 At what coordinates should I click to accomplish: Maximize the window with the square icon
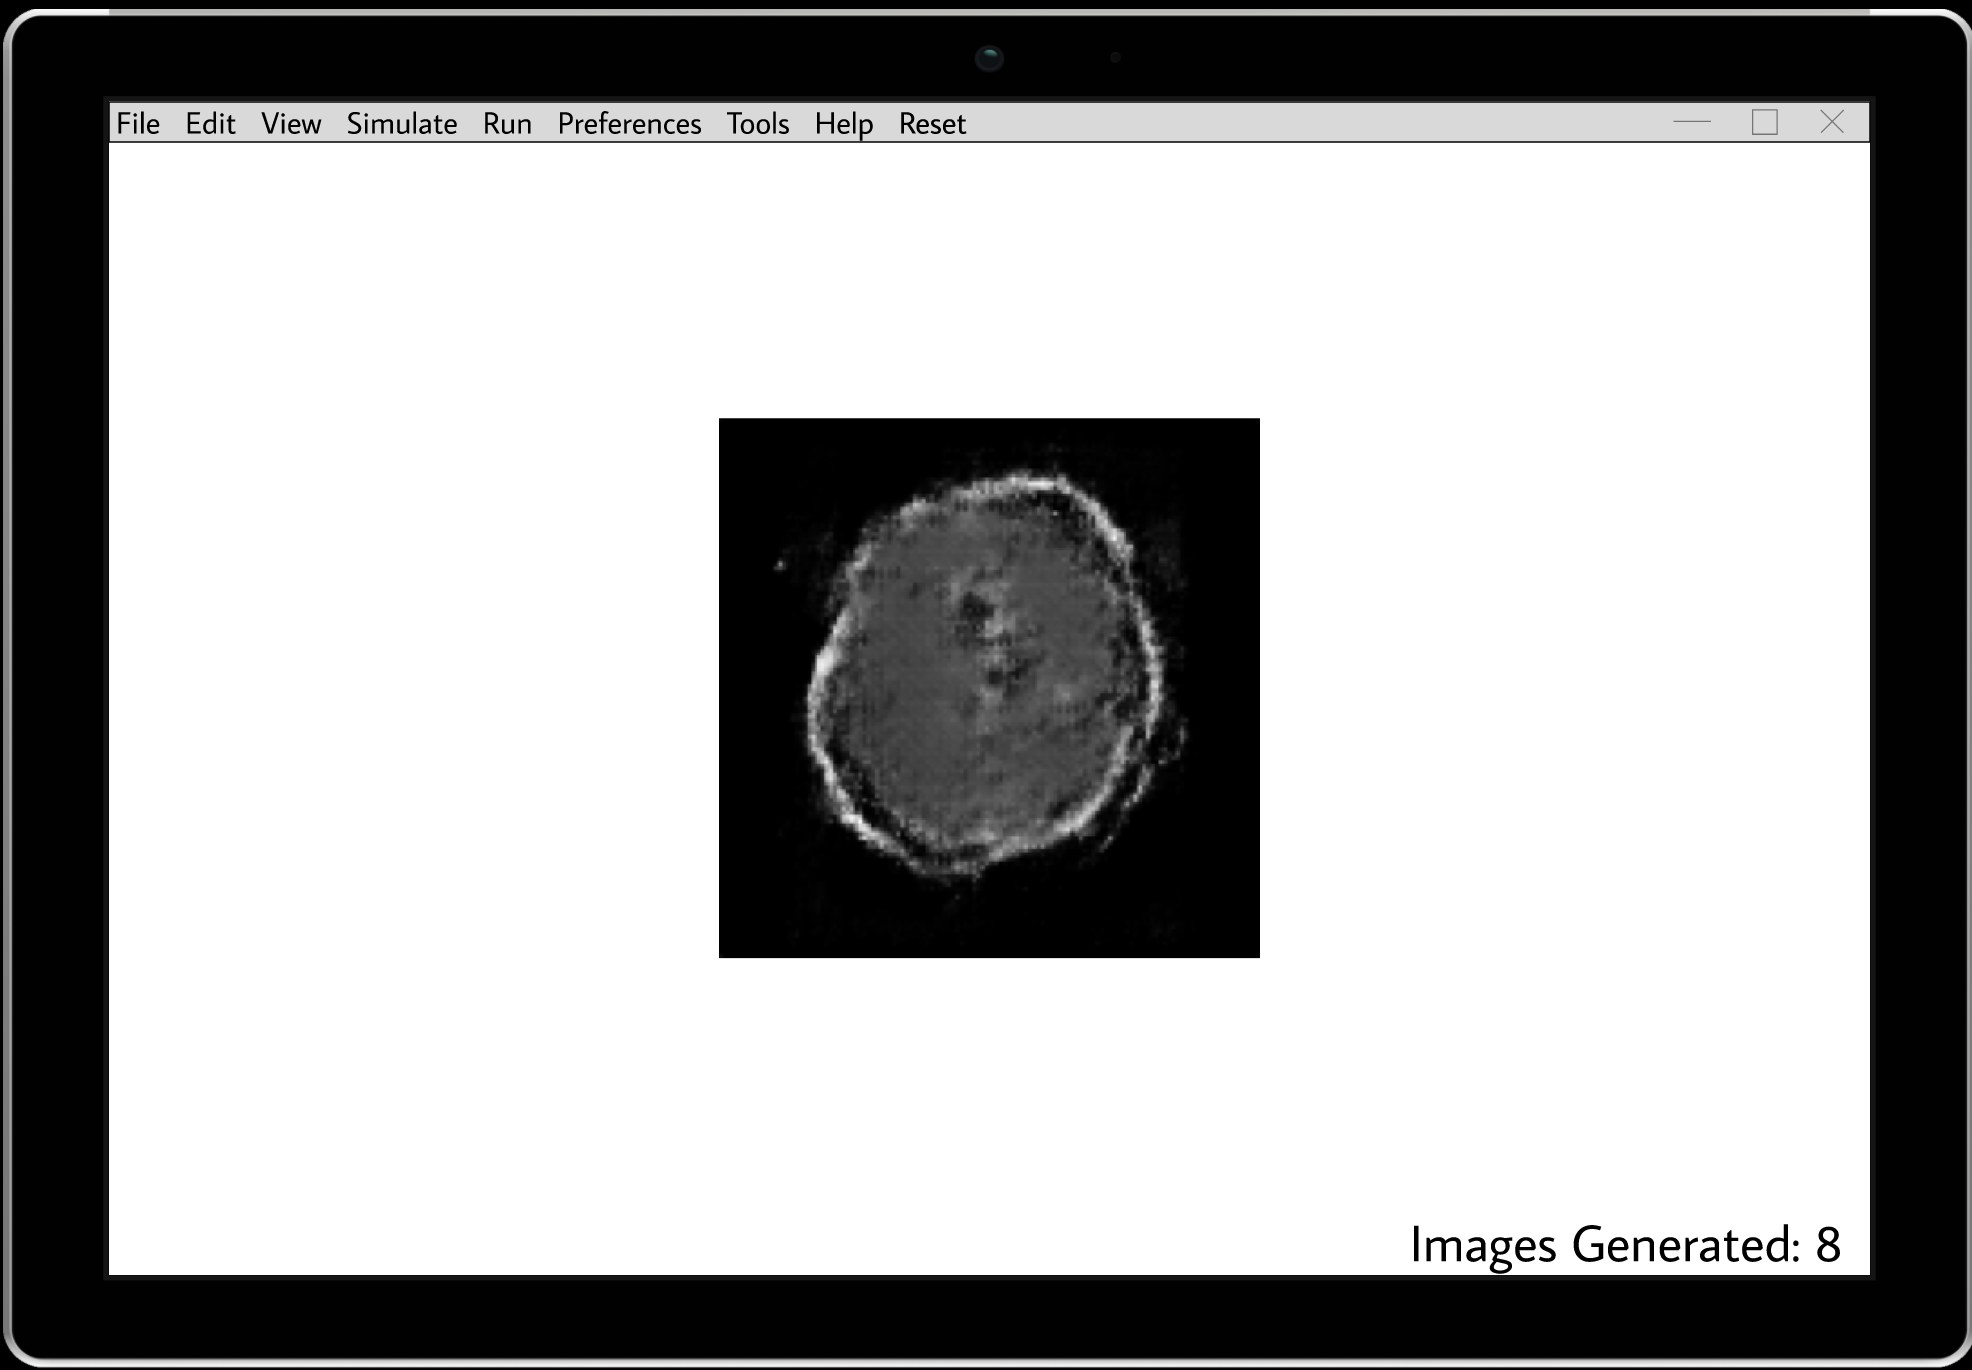click(1765, 122)
